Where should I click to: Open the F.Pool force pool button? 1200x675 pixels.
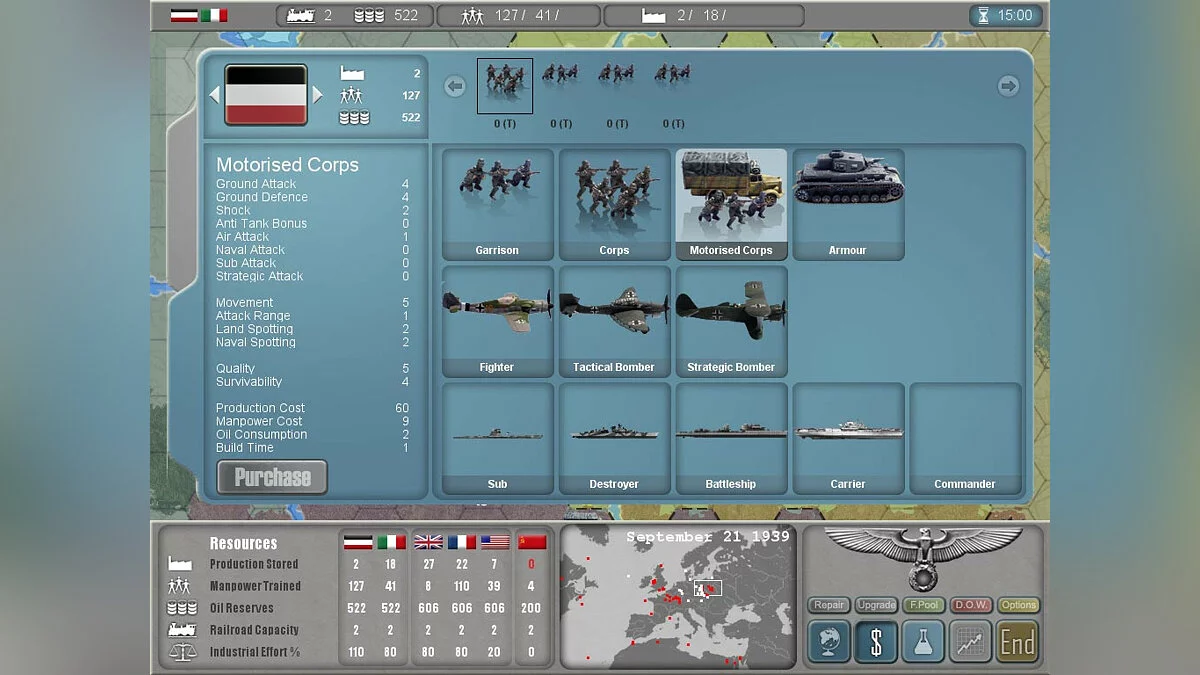(924, 605)
